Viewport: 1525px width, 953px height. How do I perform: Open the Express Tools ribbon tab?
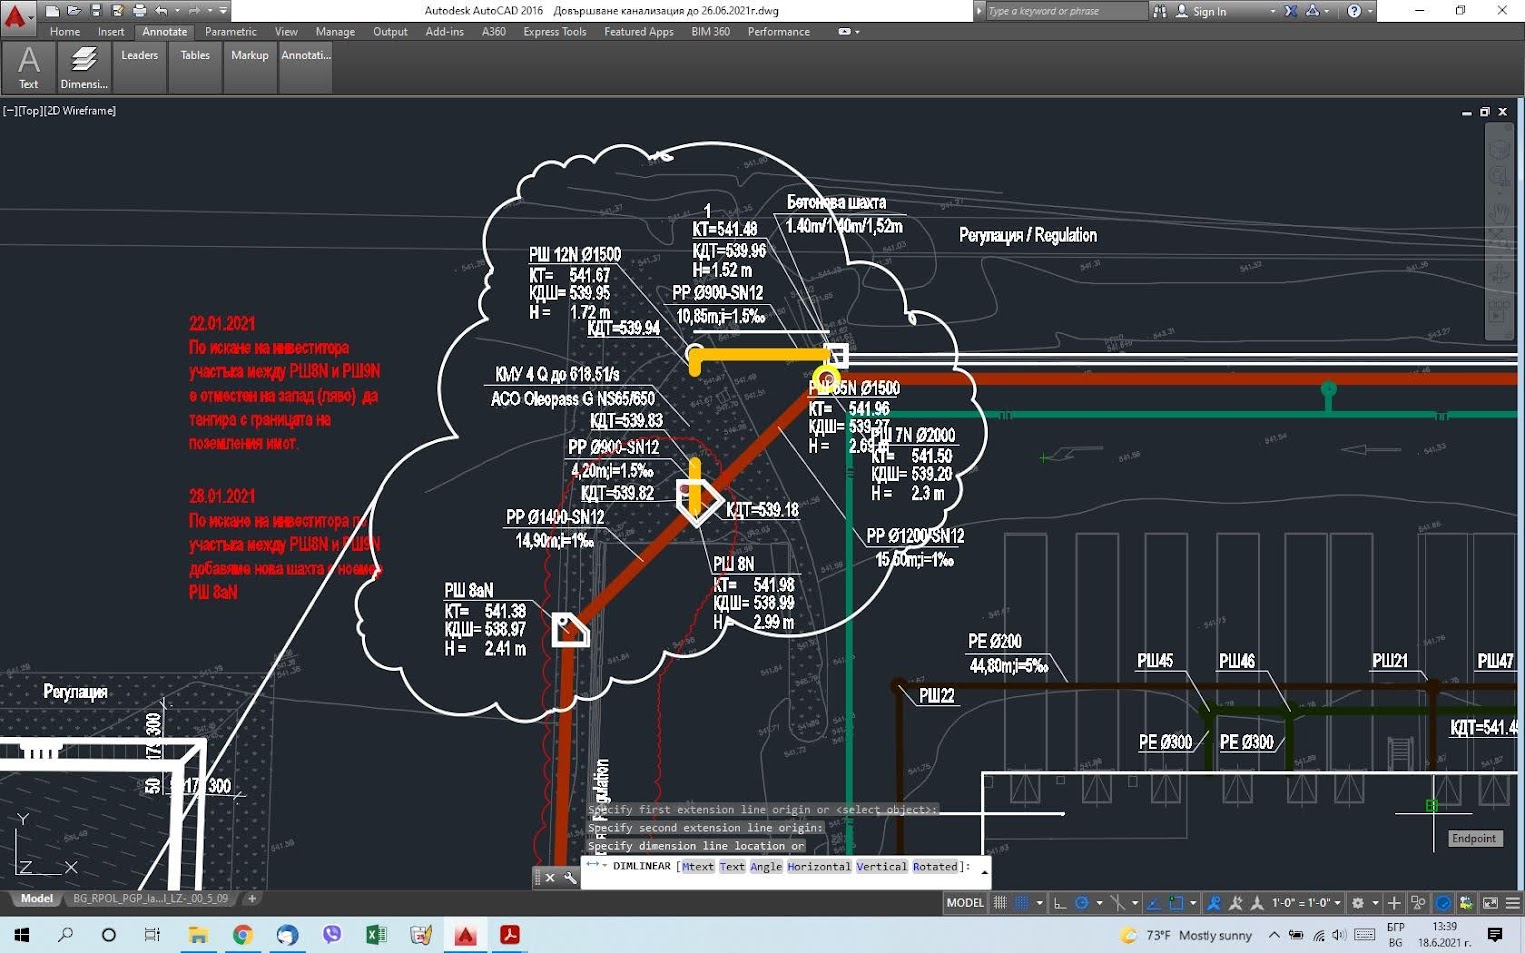pyautogui.click(x=555, y=32)
